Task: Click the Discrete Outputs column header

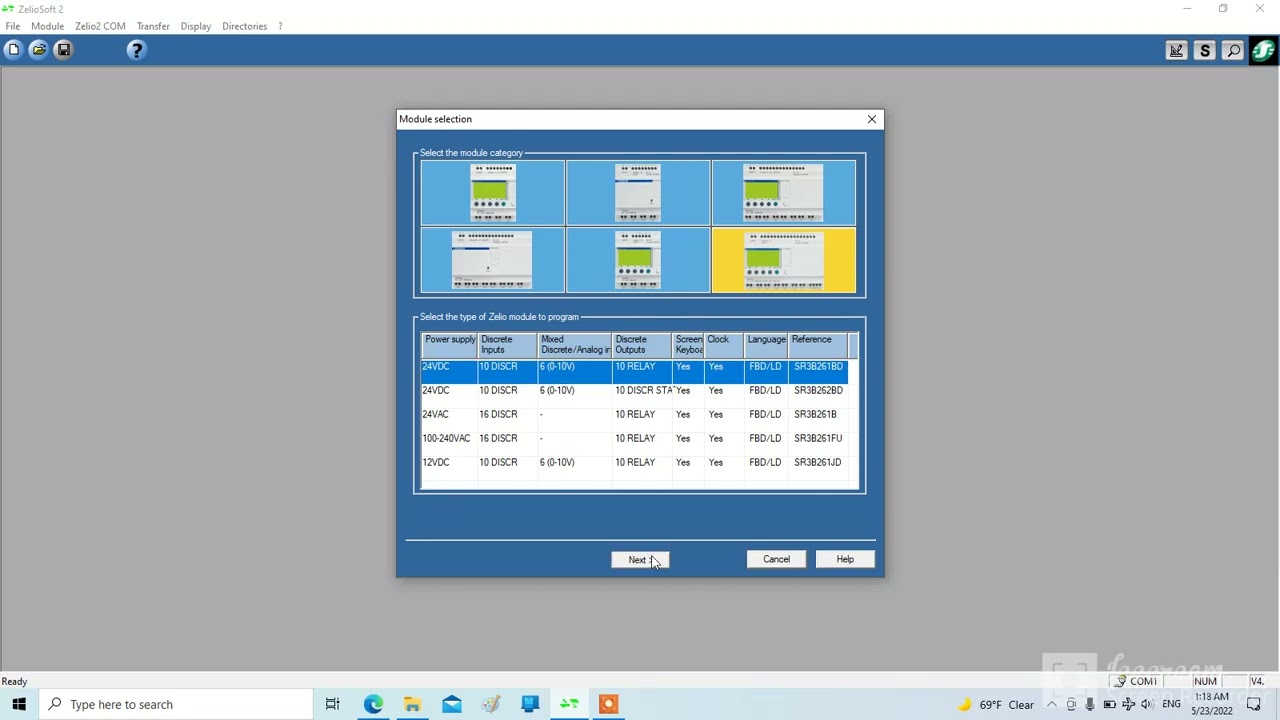Action: coord(641,345)
